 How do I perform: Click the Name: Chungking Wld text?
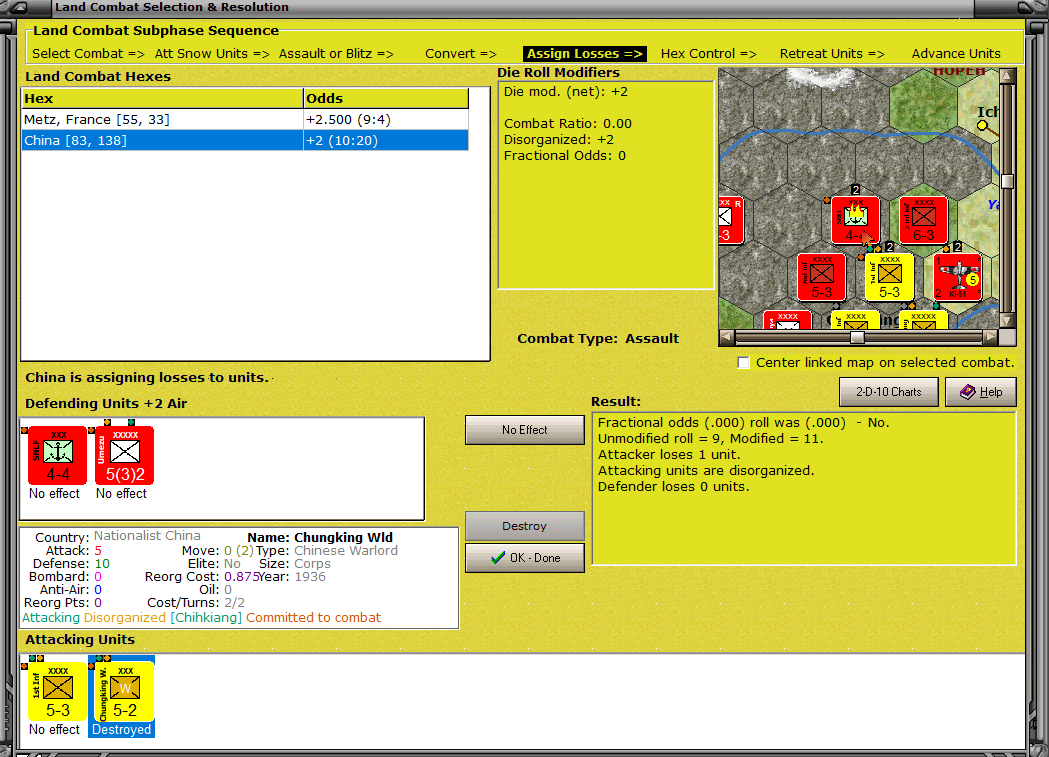pos(320,538)
